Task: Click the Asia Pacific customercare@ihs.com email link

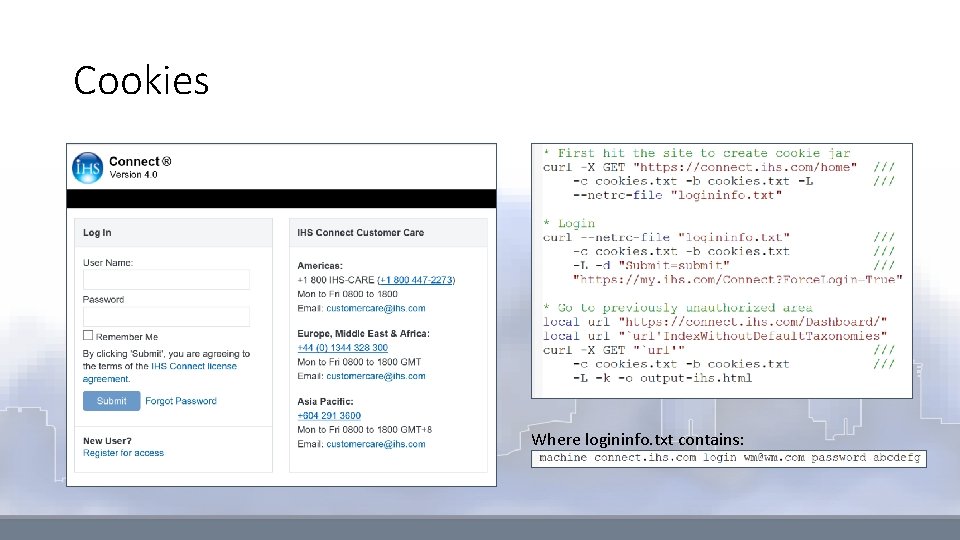Action: (375, 444)
